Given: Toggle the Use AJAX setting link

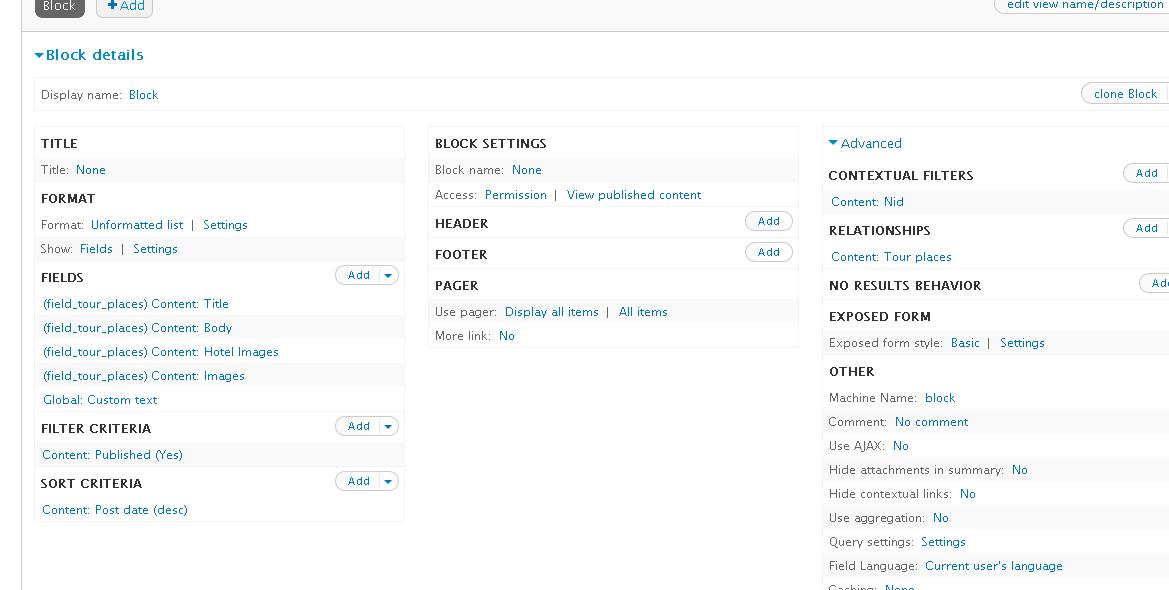Looking at the screenshot, I should pyautogui.click(x=900, y=446).
